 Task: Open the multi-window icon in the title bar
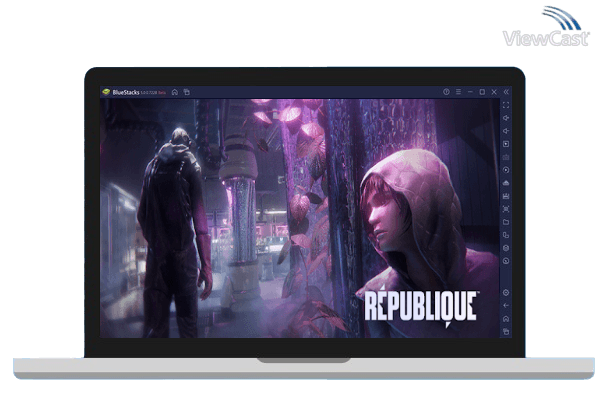pyautogui.click(x=187, y=92)
